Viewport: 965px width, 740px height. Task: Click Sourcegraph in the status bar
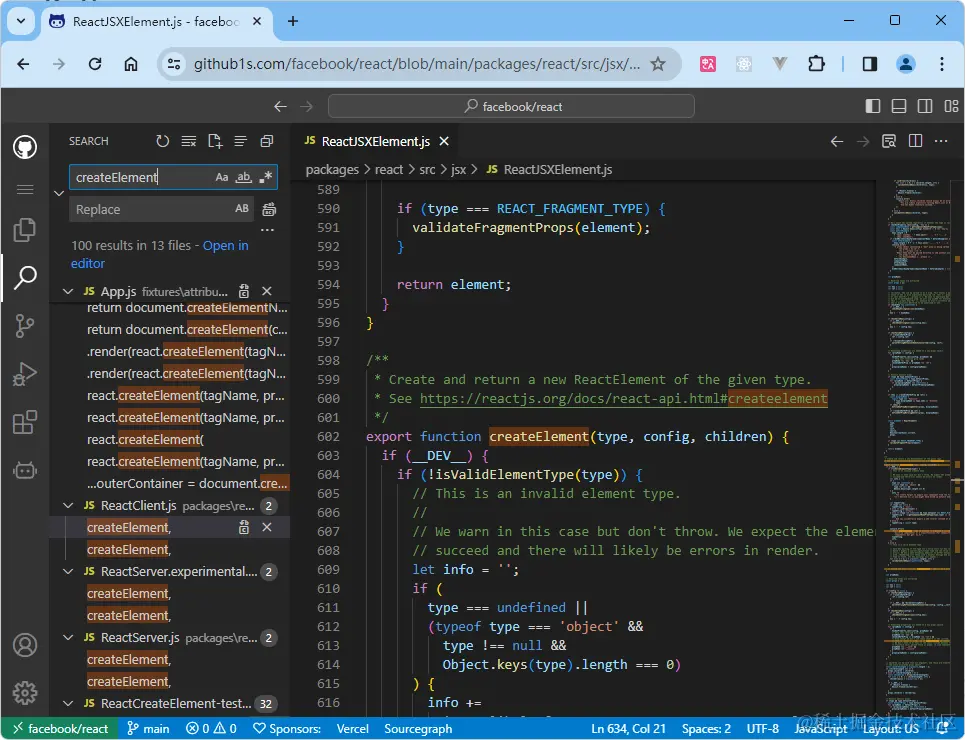click(x=418, y=729)
